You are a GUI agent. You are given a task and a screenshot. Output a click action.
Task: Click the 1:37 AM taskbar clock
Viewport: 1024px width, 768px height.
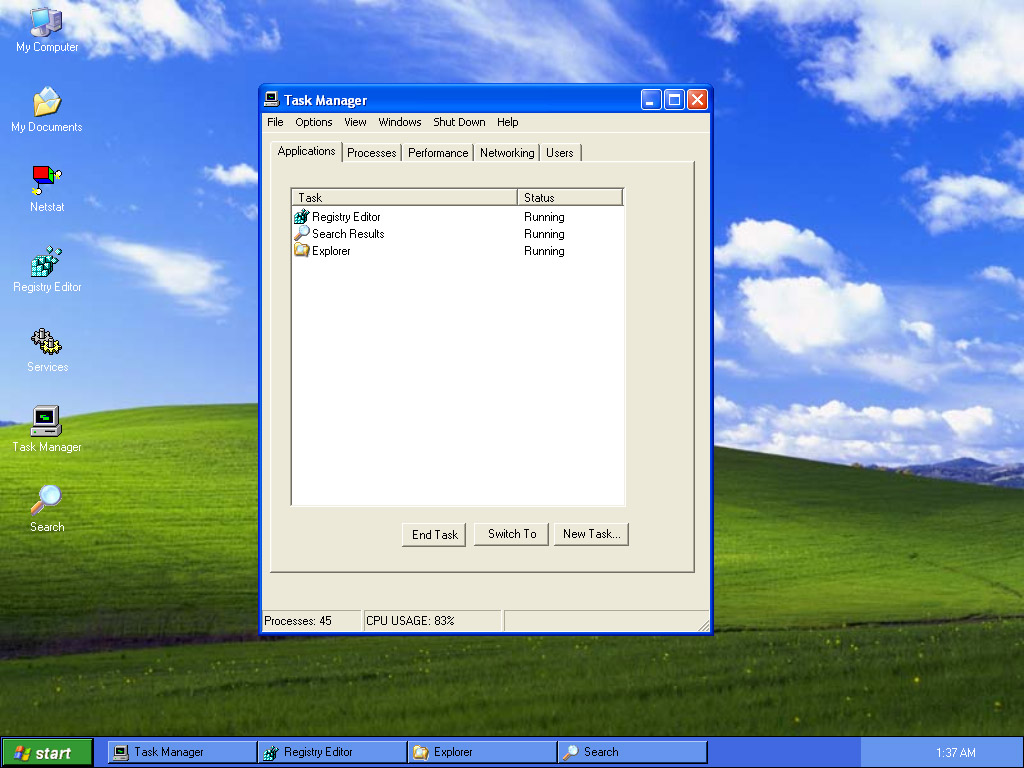click(x=955, y=752)
